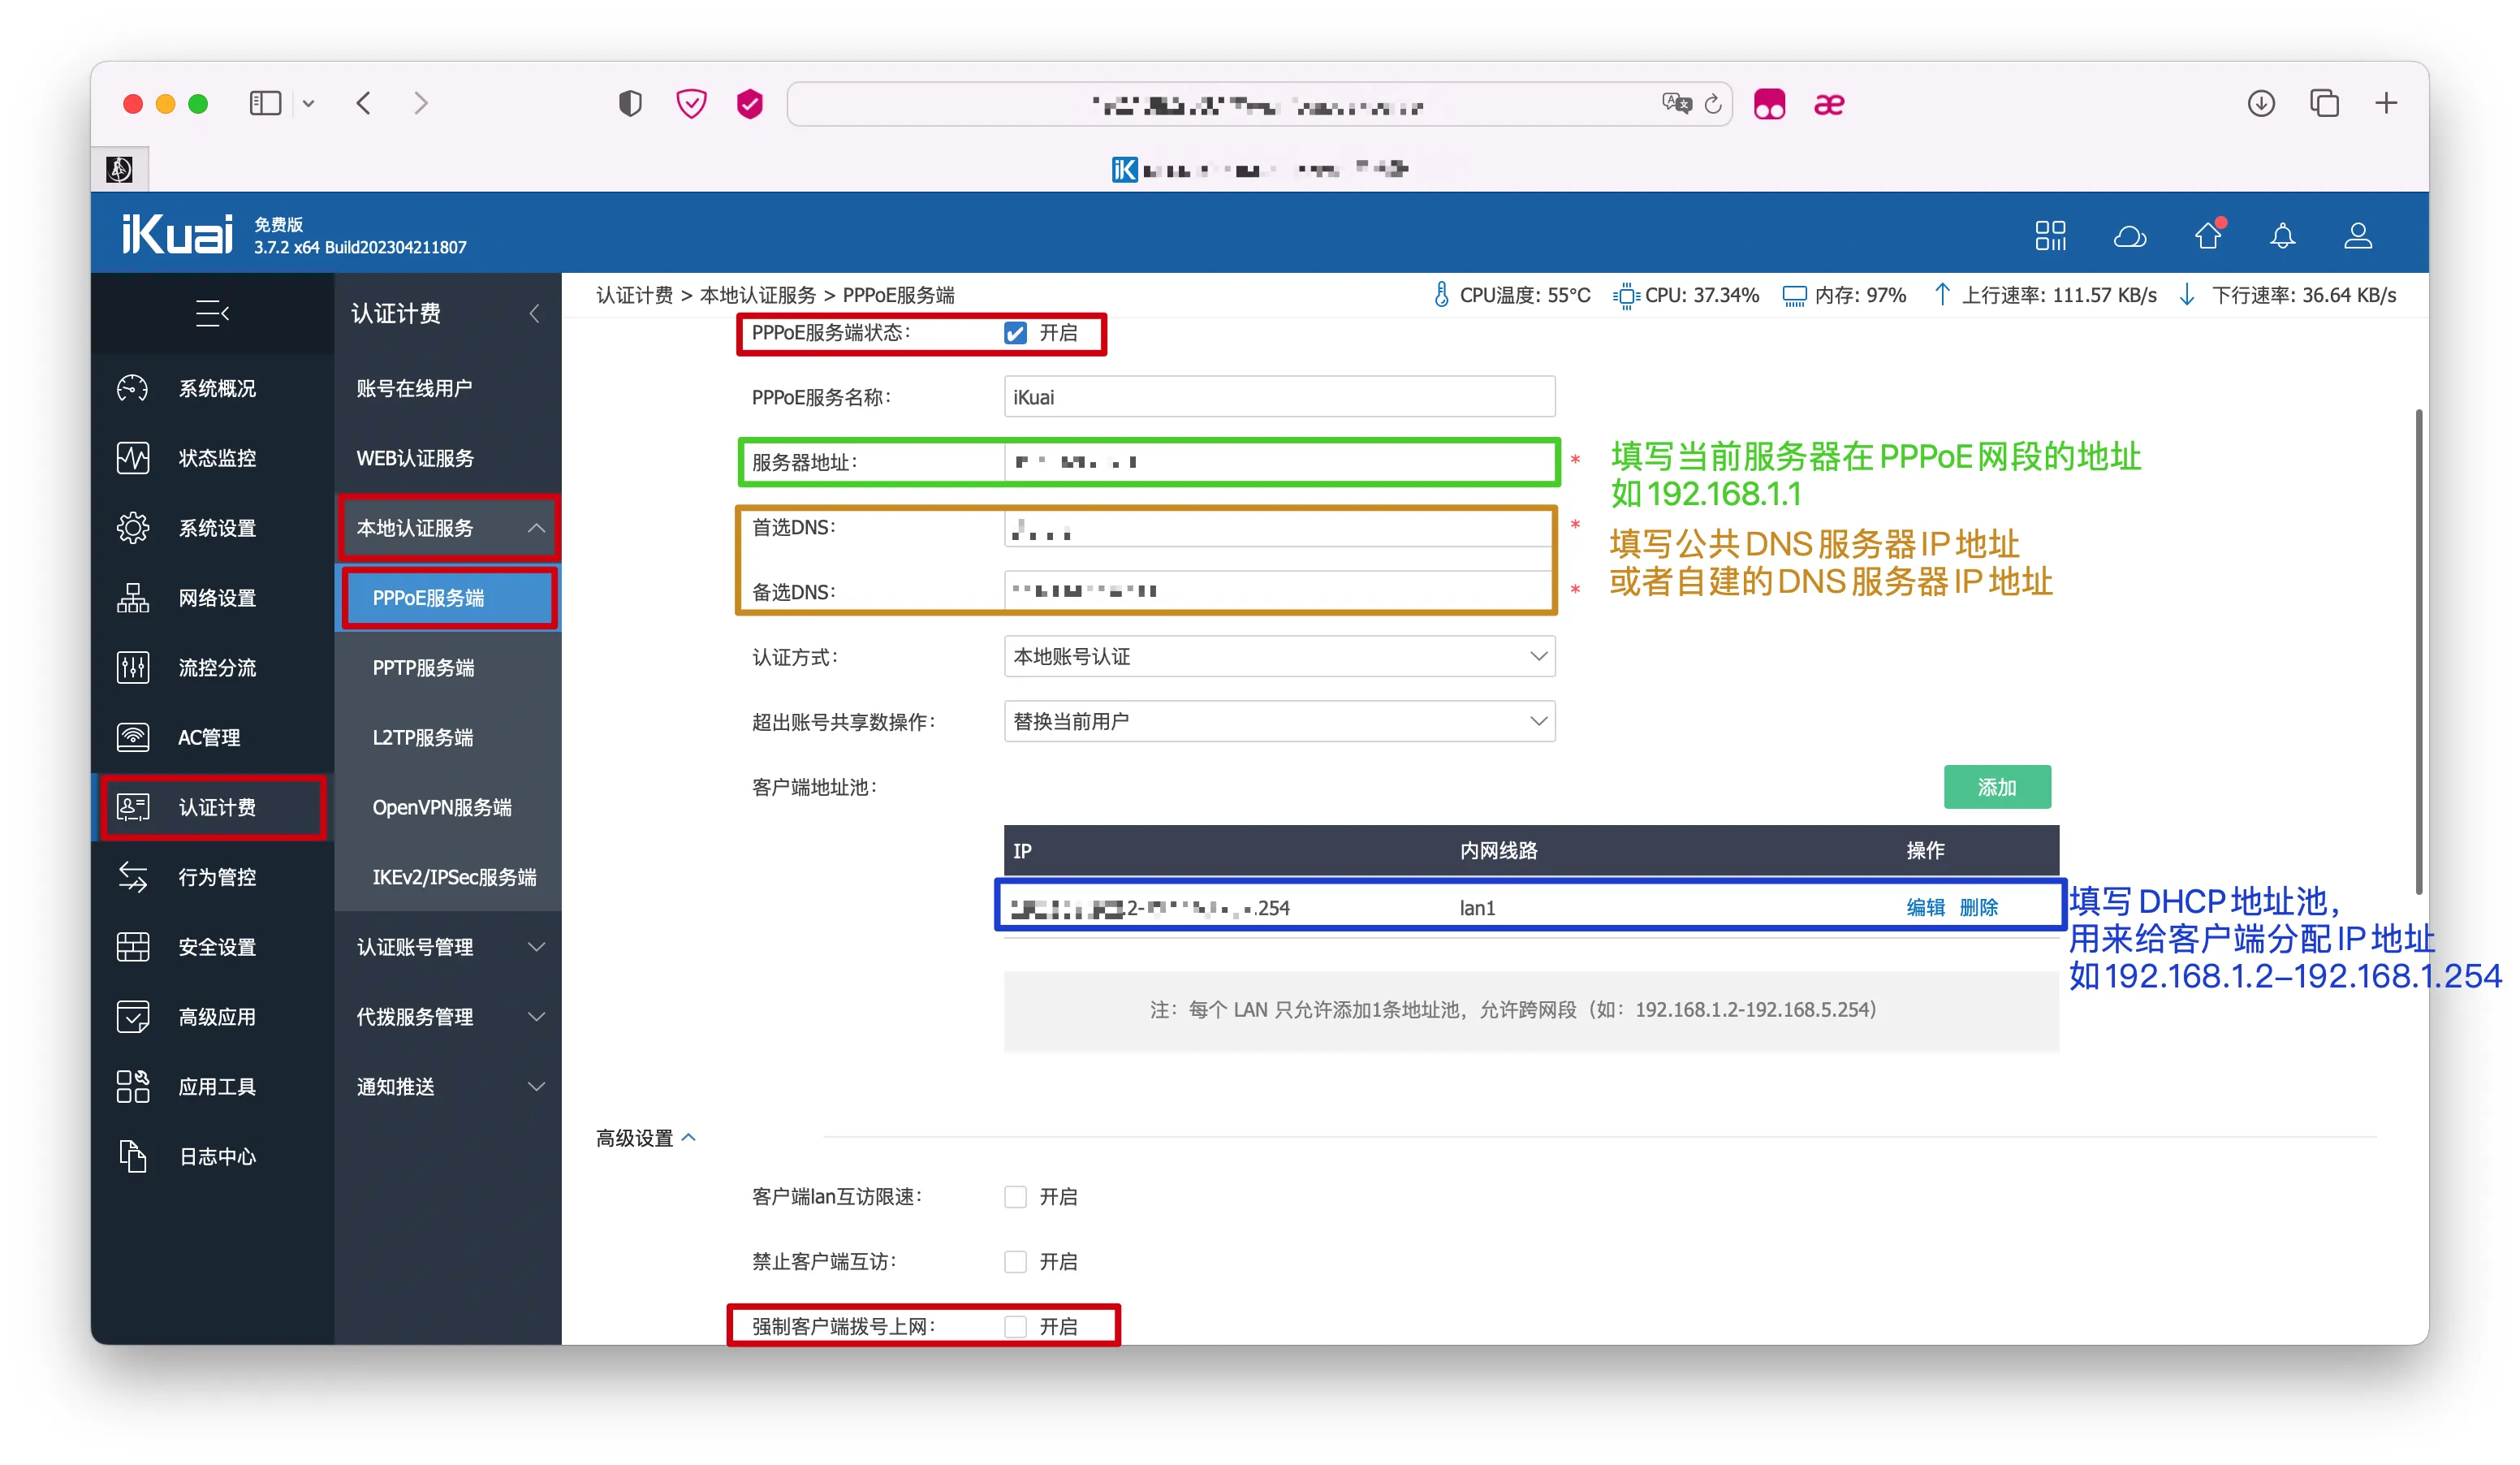Click the 系统设置 gear icon

click(133, 527)
